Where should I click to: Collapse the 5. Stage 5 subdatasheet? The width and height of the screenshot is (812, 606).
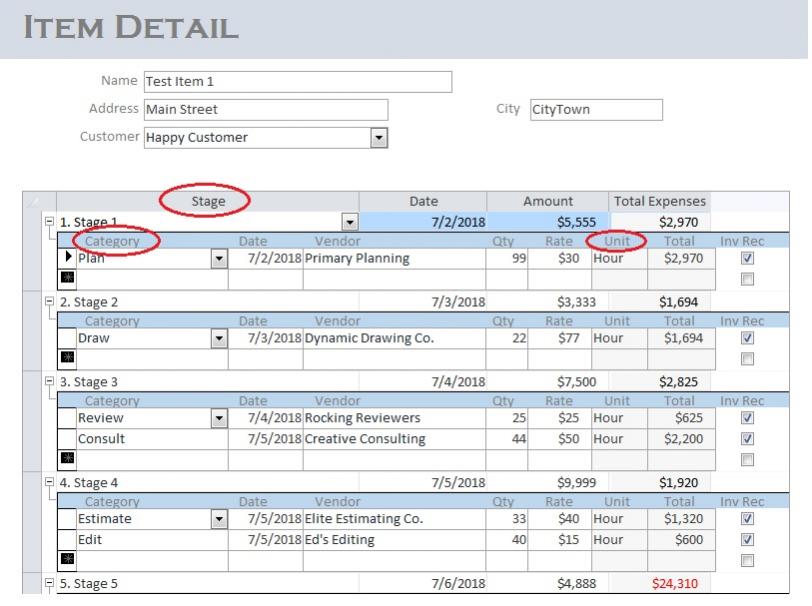[49, 583]
